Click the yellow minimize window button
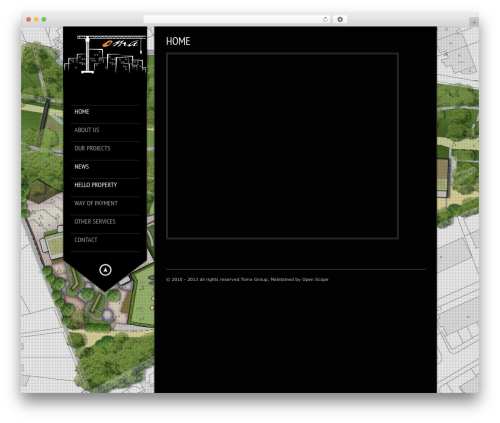This screenshot has height=423, width=500. [36, 19]
